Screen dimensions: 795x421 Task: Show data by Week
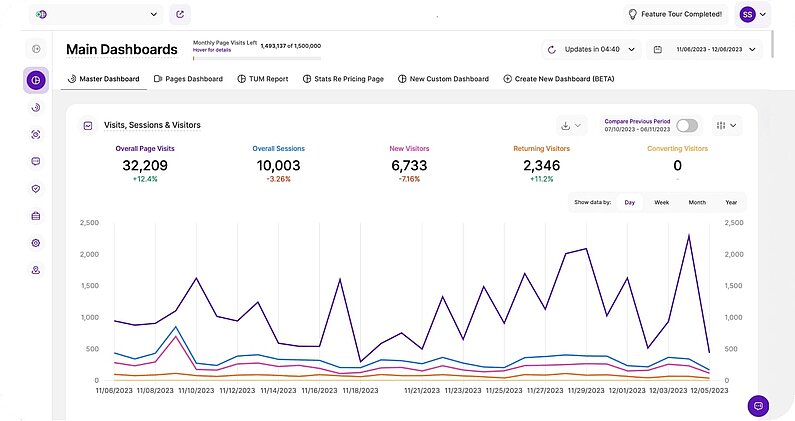coord(661,202)
